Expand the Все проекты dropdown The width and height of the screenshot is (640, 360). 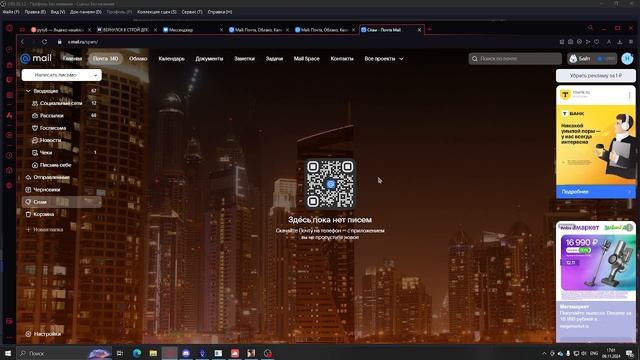(x=384, y=59)
